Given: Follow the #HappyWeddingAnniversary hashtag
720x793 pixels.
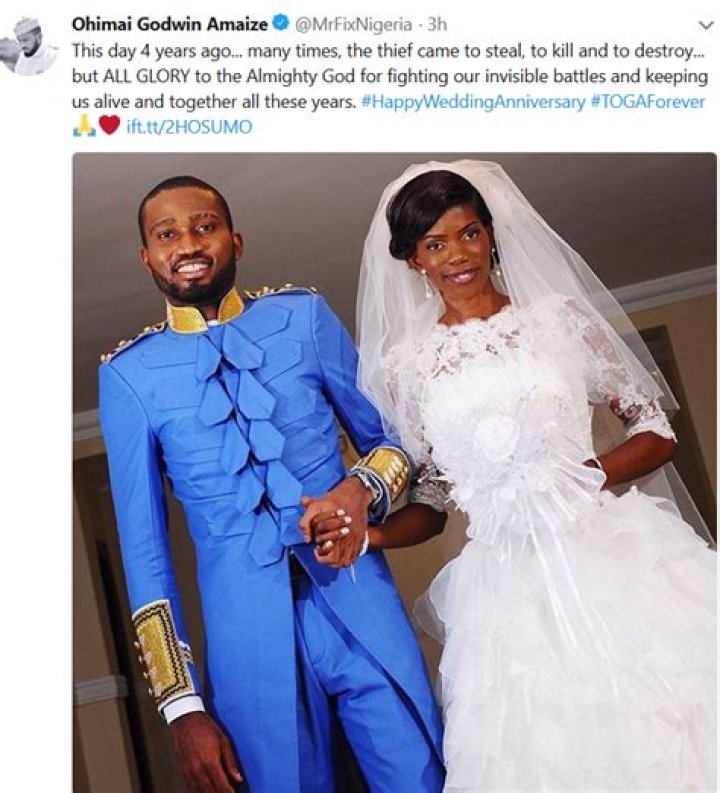Looking at the screenshot, I should [473, 102].
